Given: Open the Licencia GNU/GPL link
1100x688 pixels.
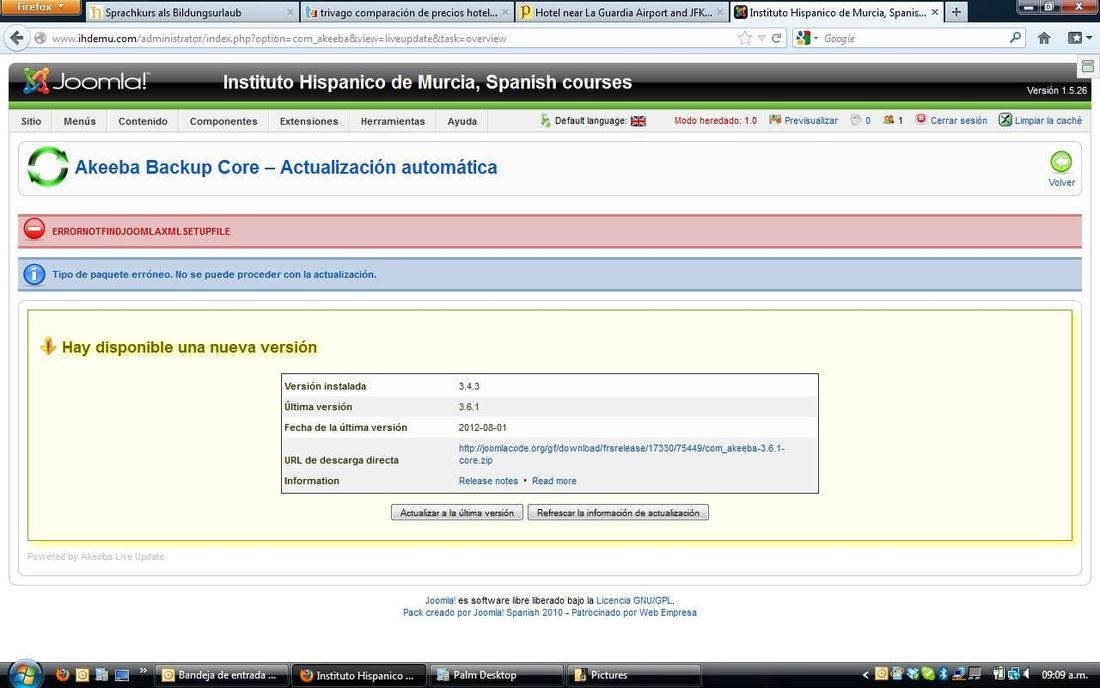Looking at the screenshot, I should pos(634,600).
